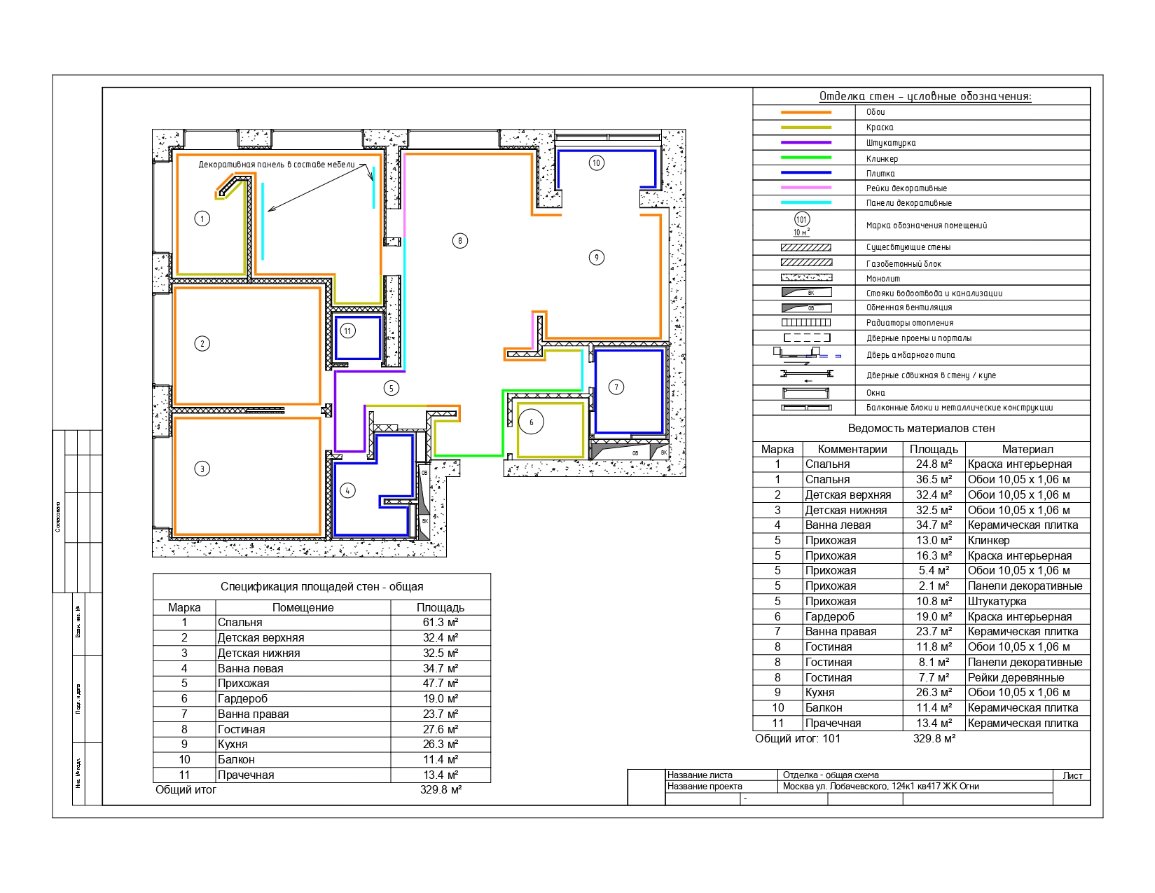Click the "Декоративная панель в составе мебели" annotation

click(x=277, y=163)
